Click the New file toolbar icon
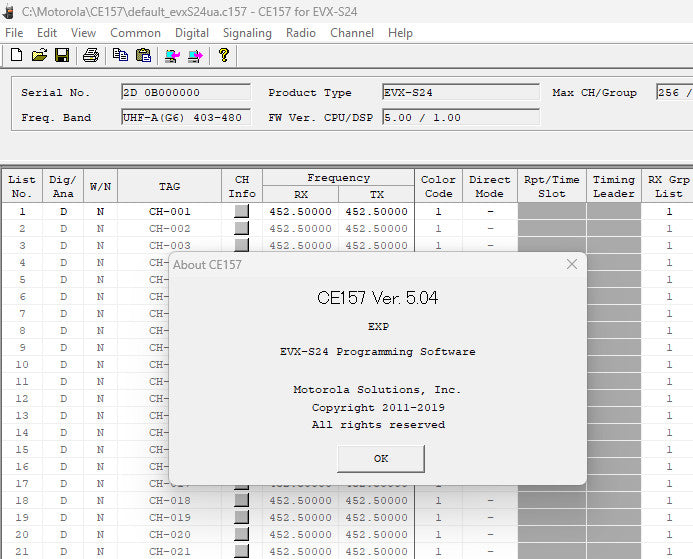 [x=16, y=55]
